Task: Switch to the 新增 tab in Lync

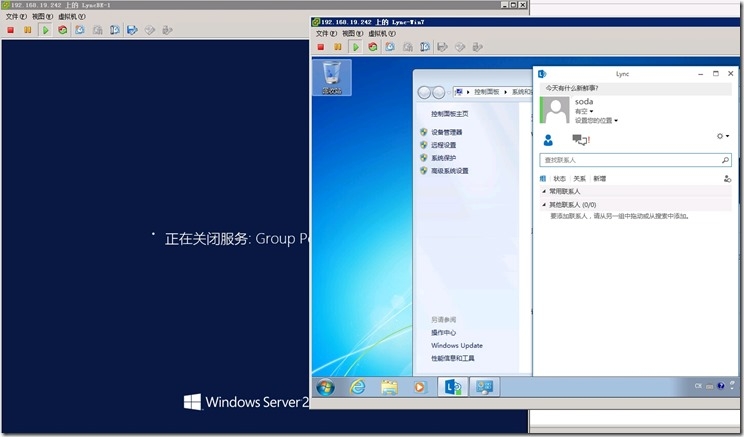Action: [x=599, y=179]
